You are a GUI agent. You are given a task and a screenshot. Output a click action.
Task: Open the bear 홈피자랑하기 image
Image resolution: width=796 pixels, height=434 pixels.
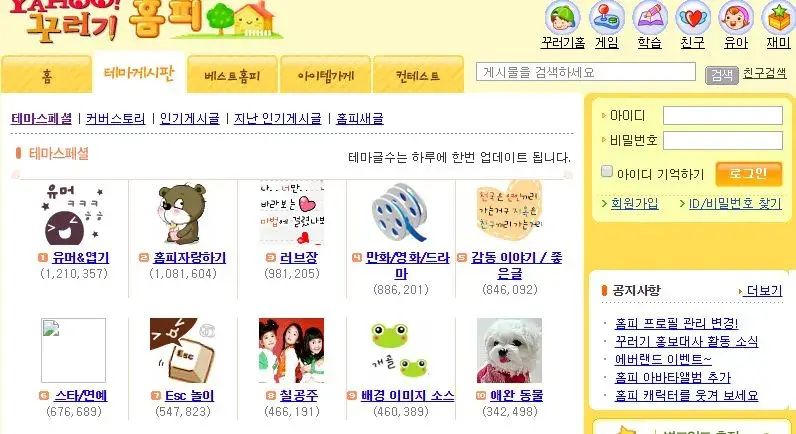coord(183,213)
